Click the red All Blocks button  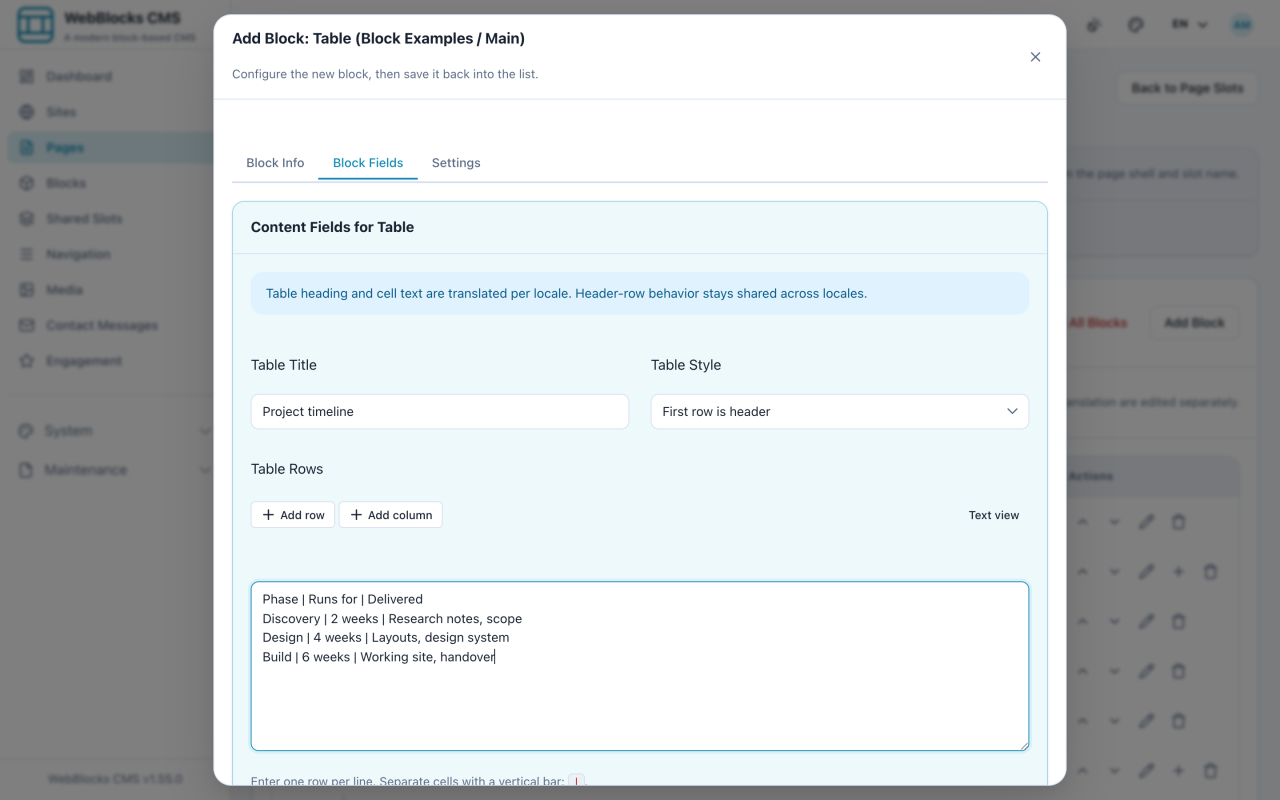(x=1097, y=323)
